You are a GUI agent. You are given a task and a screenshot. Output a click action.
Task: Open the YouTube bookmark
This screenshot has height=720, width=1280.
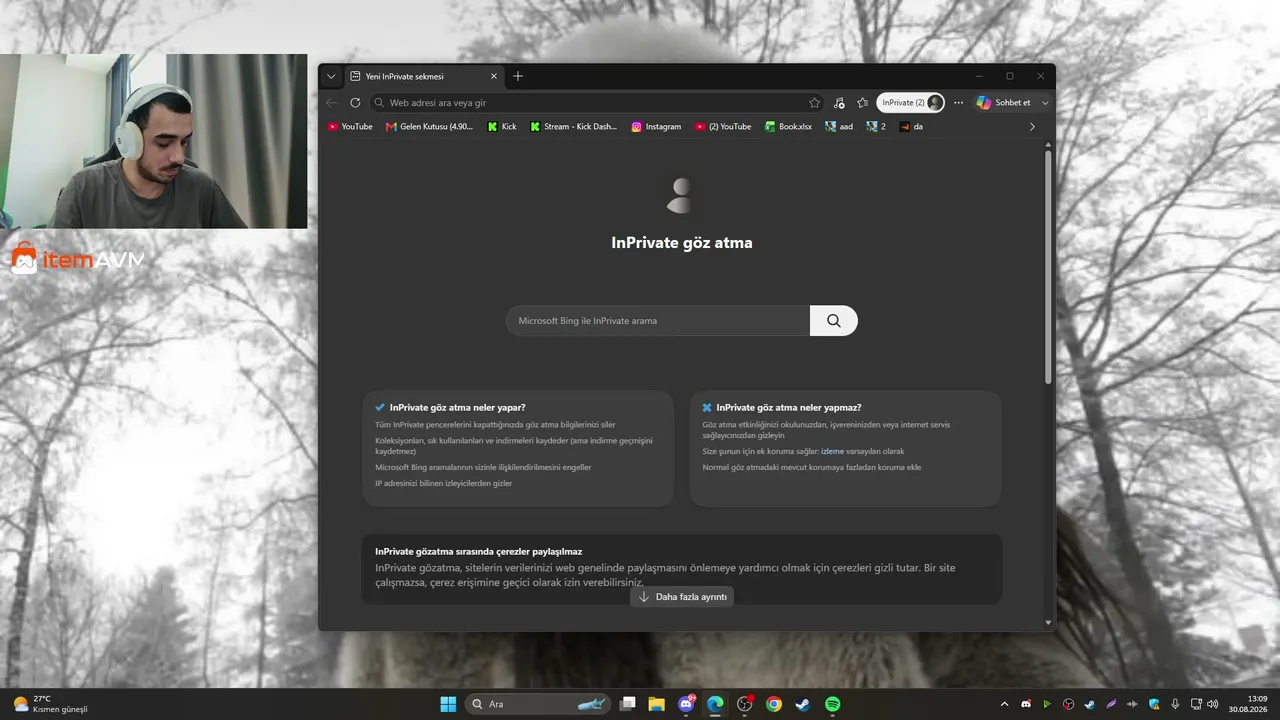pos(350,127)
